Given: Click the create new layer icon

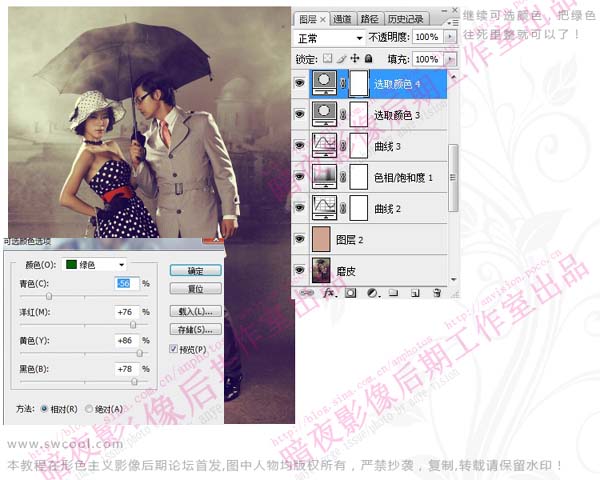Looking at the screenshot, I should point(415,293).
